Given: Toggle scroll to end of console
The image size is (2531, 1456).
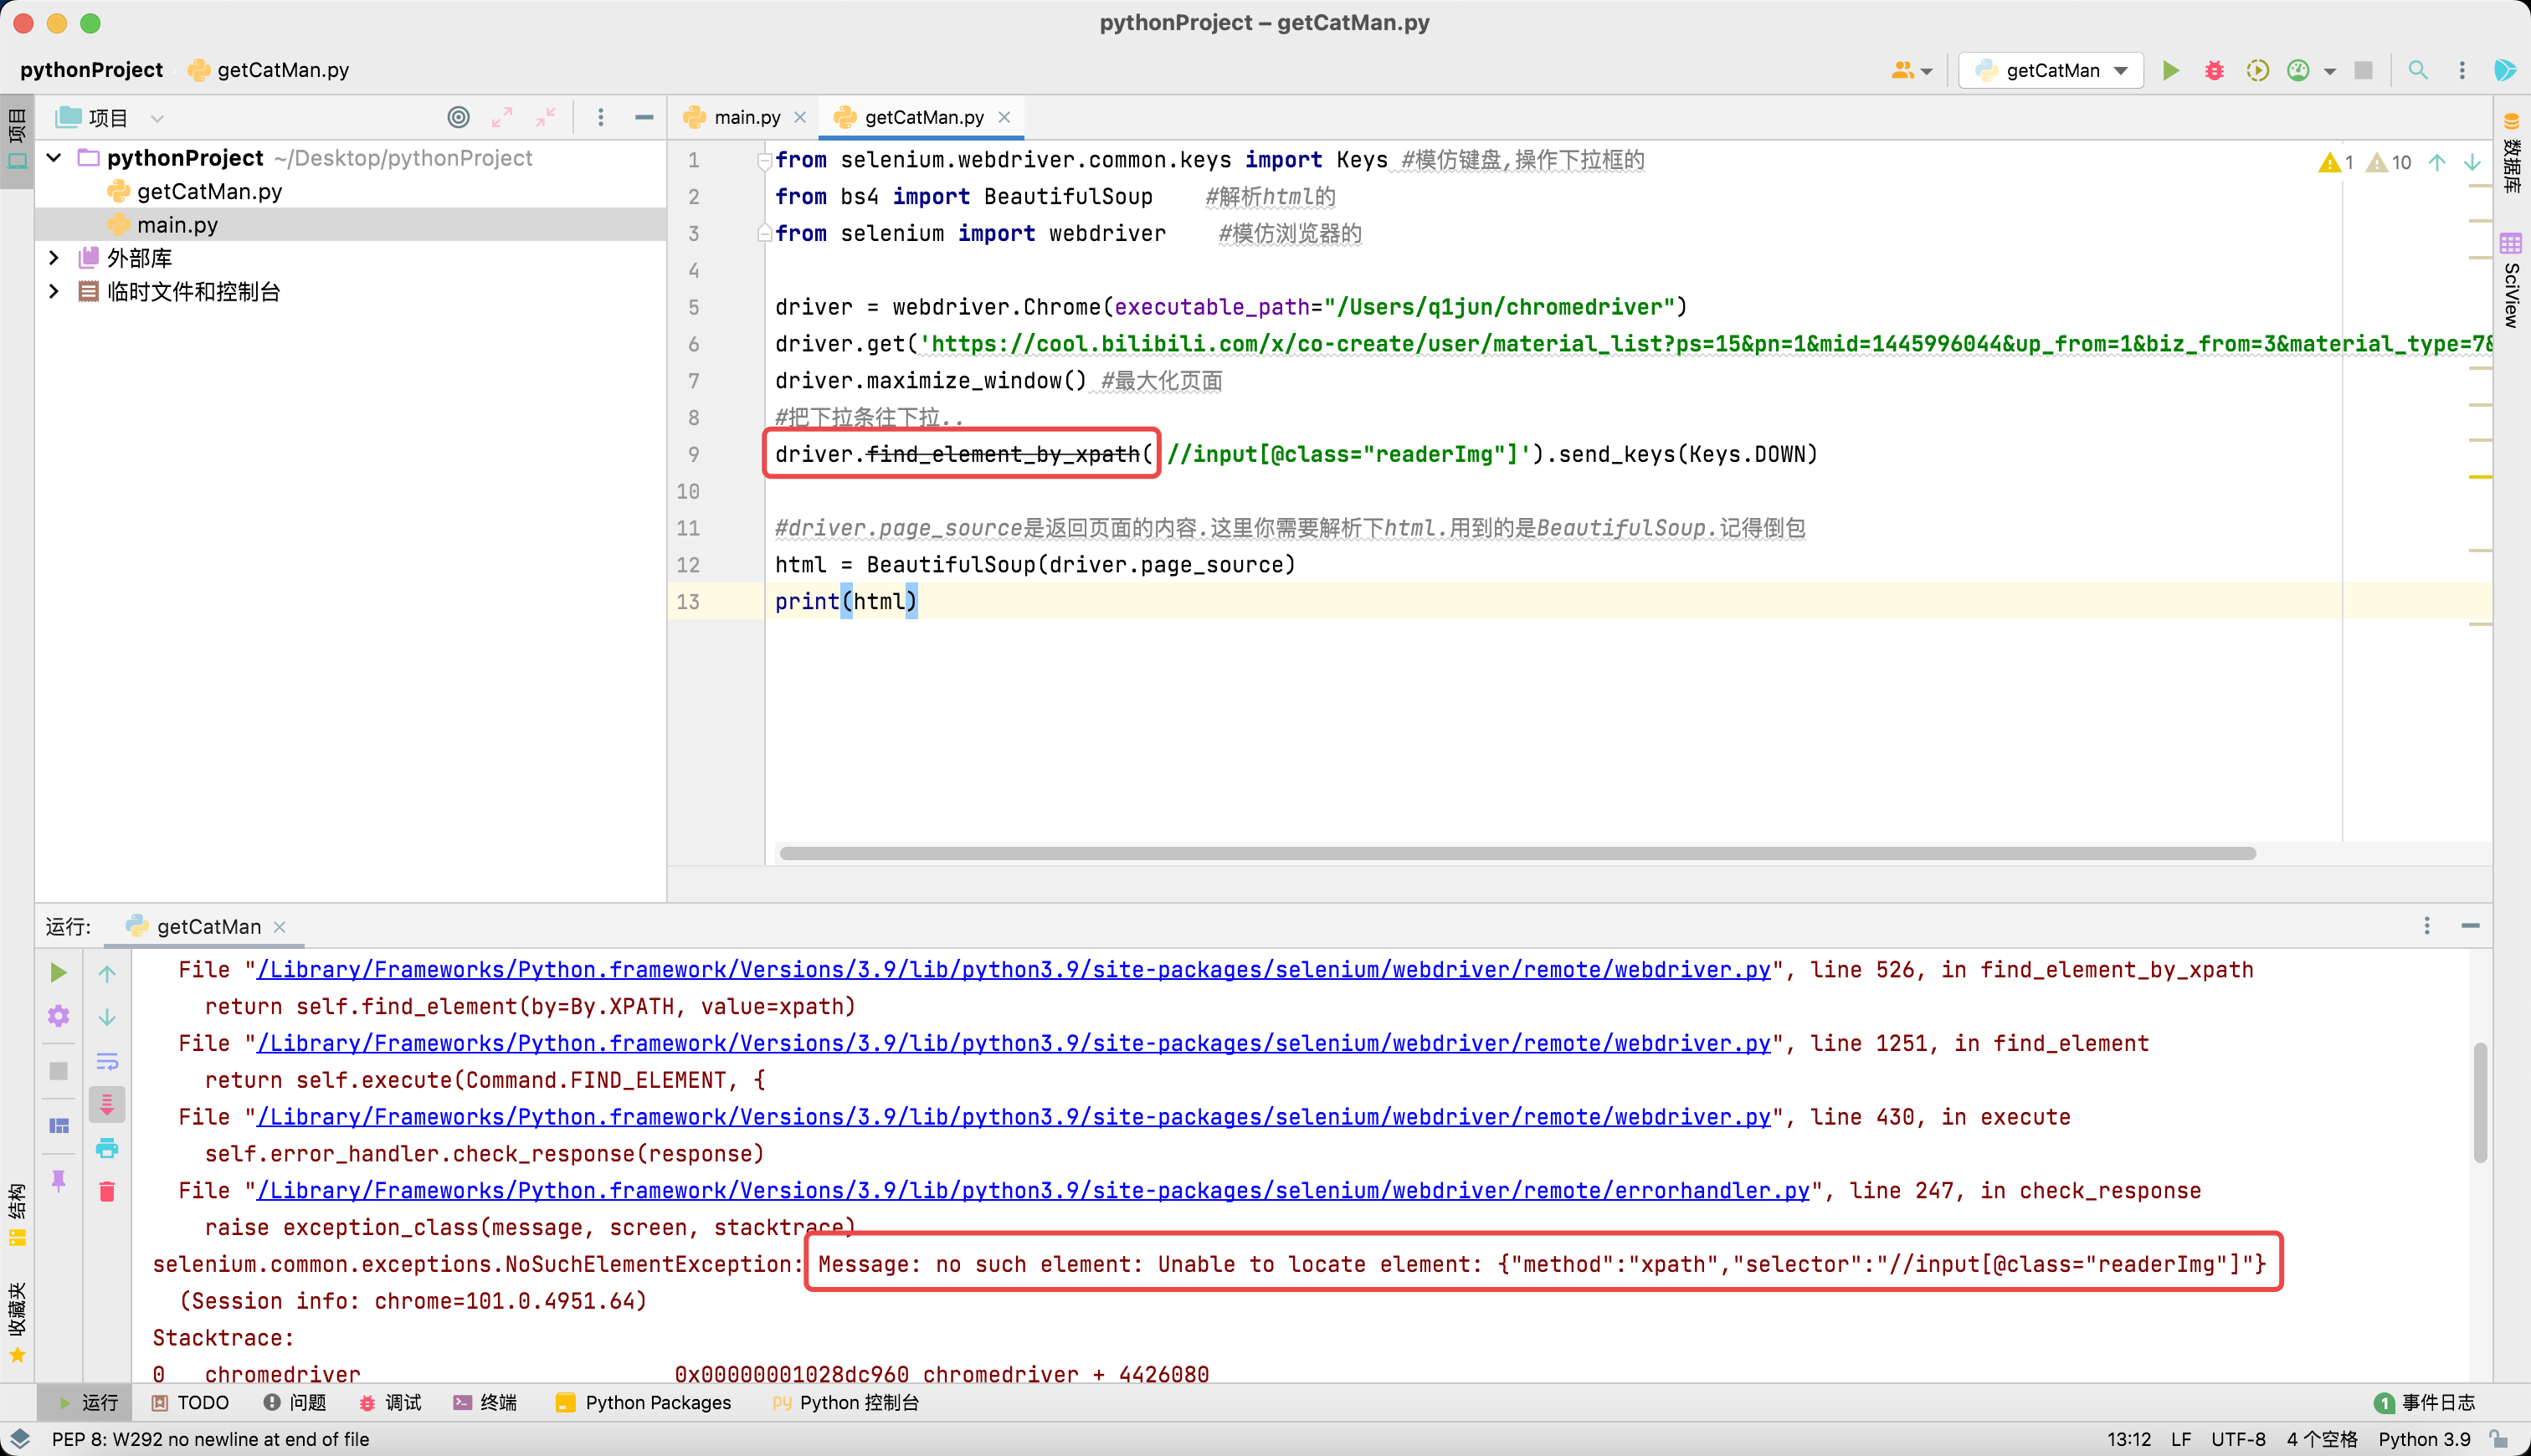Looking at the screenshot, I should point(107,1104).
